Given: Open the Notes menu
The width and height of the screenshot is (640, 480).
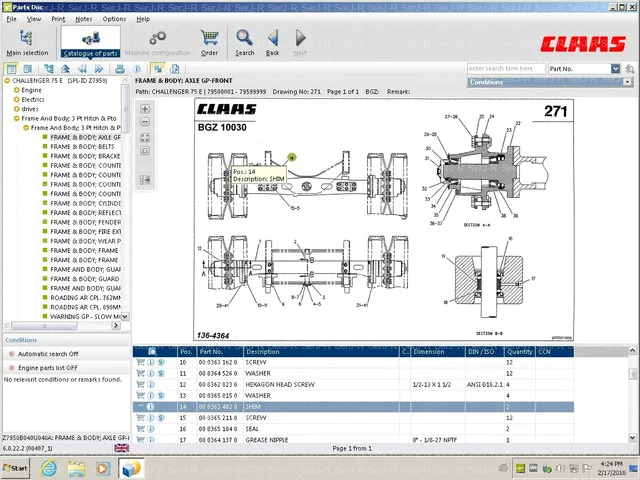Looking at the screenshot, I should click(84, 19).
